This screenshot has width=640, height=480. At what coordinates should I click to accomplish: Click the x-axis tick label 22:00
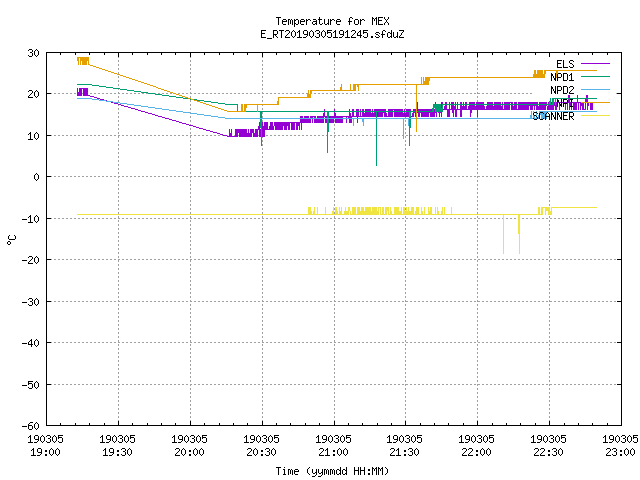click(476, 452)
